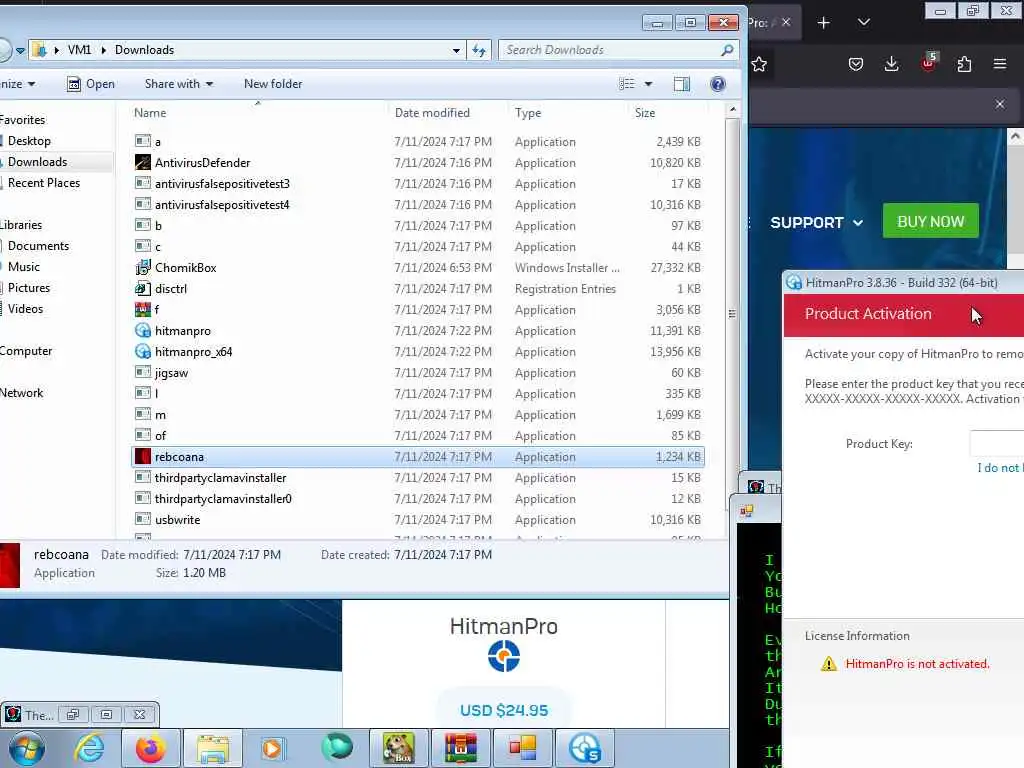Viewport: 1024px width, 768px height.
Task: Click the change view icon
Action: (x=626, y=84)
